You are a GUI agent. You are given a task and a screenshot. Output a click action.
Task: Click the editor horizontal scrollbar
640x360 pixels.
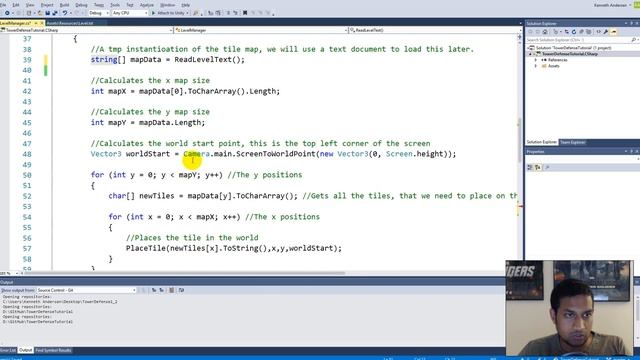tap(184, 273)
